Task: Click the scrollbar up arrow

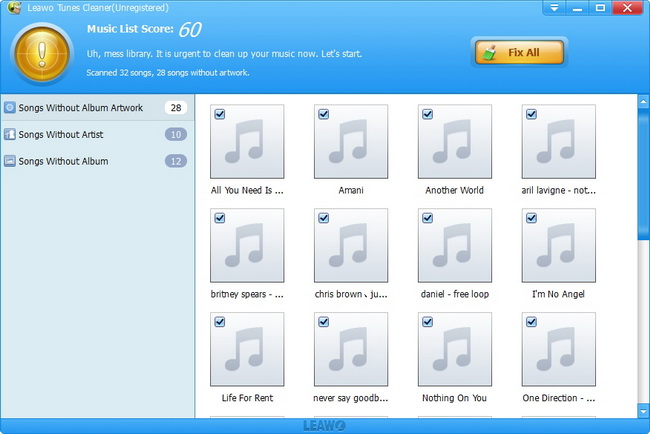Action: [643, 101]
